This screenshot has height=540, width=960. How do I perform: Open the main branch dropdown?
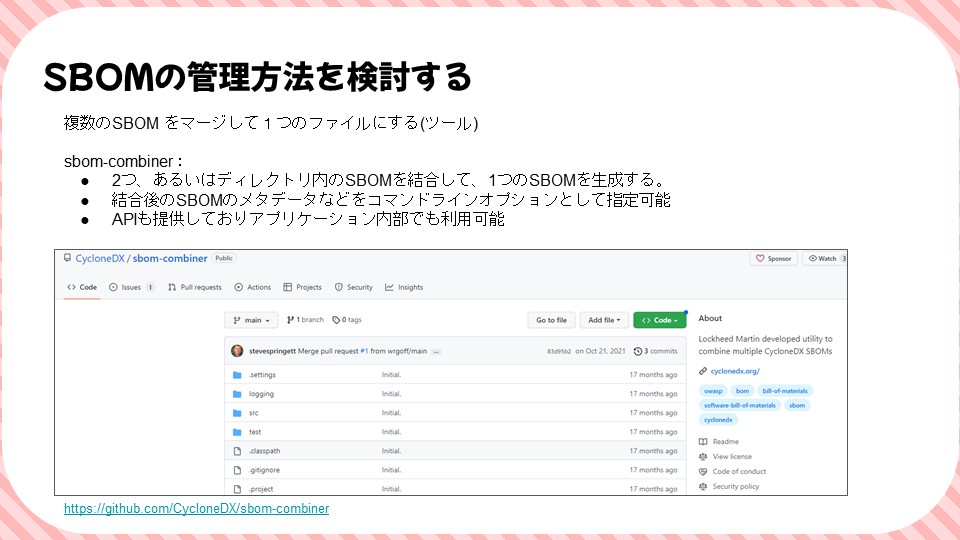click(x=252, y=320)
